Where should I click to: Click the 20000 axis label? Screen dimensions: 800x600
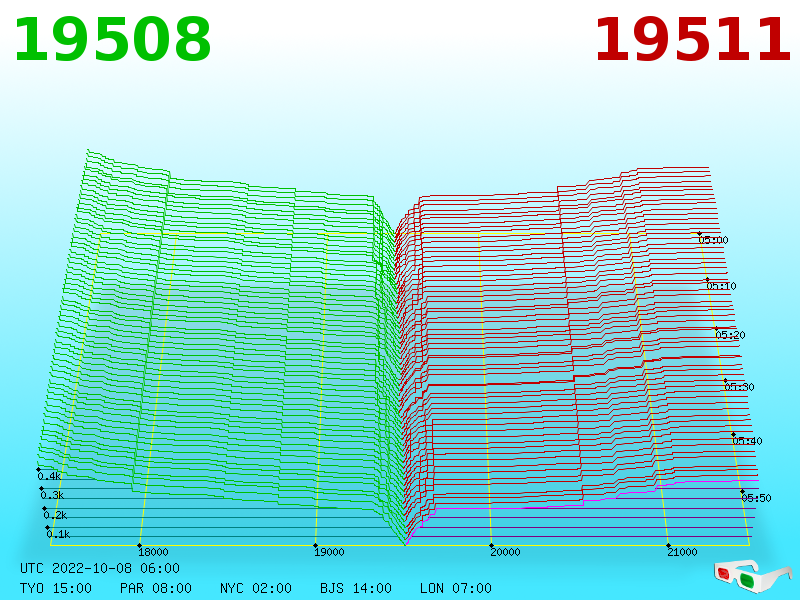point(505,552)
